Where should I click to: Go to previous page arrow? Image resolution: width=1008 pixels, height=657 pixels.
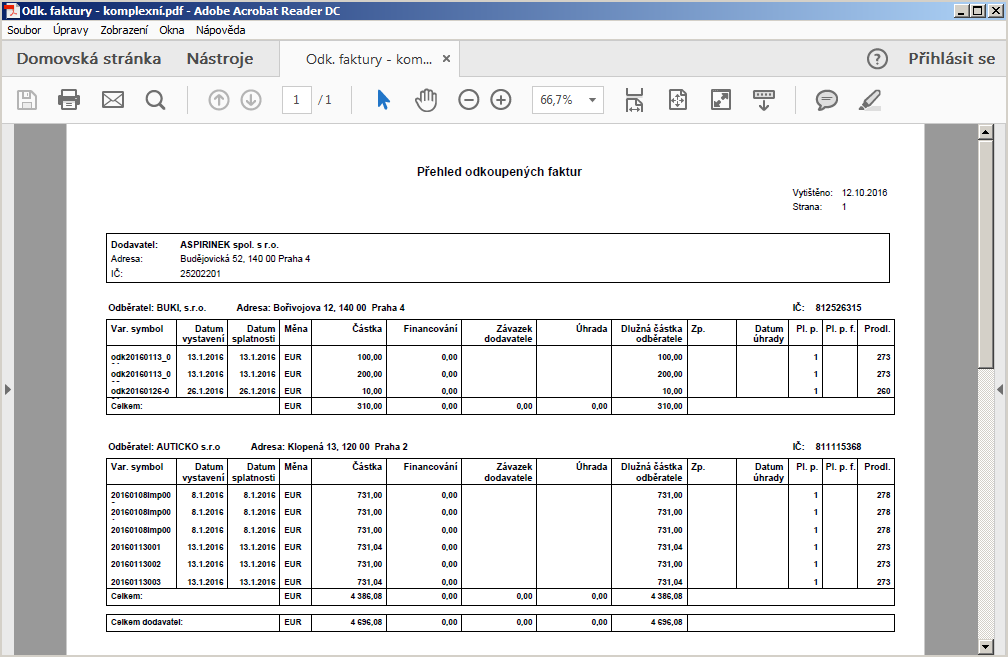pyautogui.click(x=219, y=100)
